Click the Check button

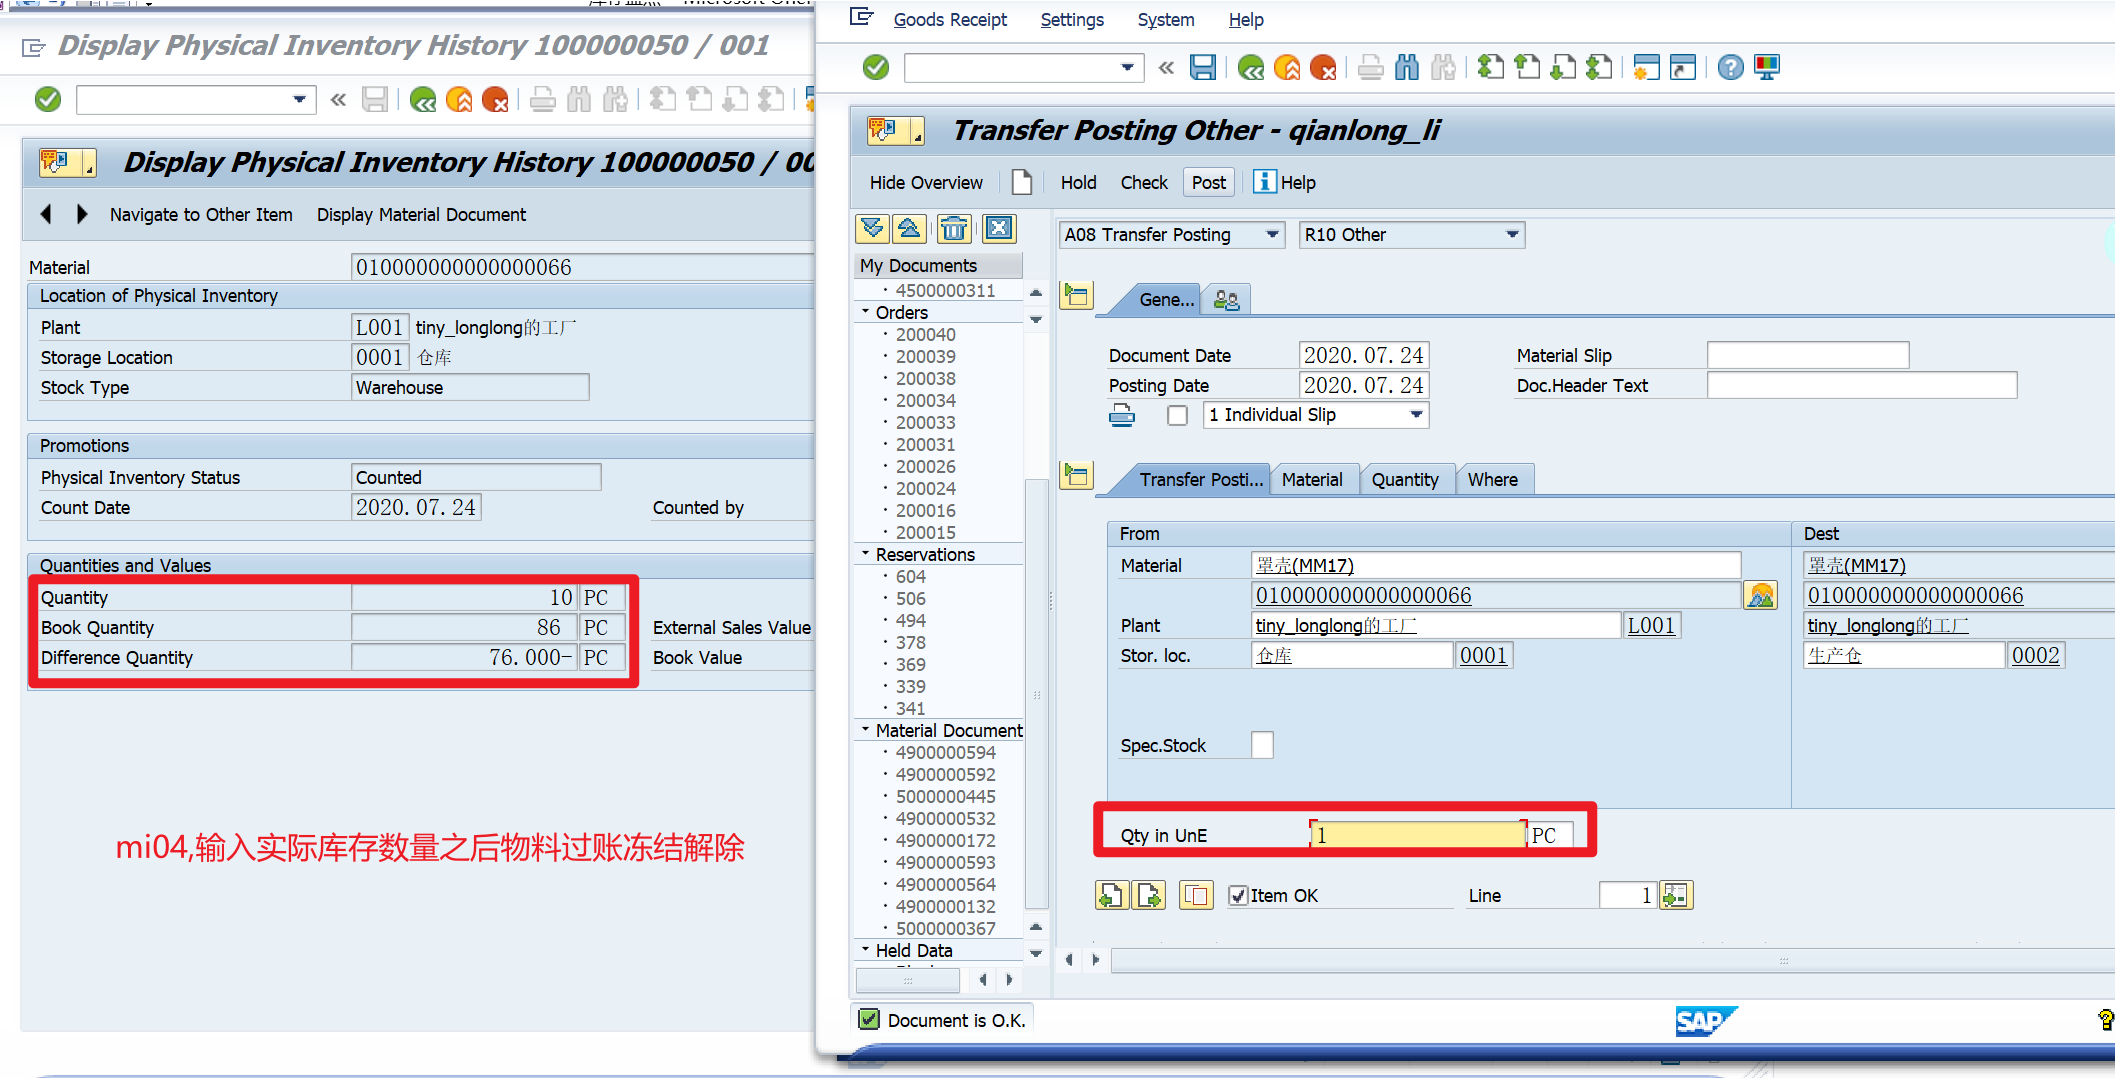coord(1144,182)
